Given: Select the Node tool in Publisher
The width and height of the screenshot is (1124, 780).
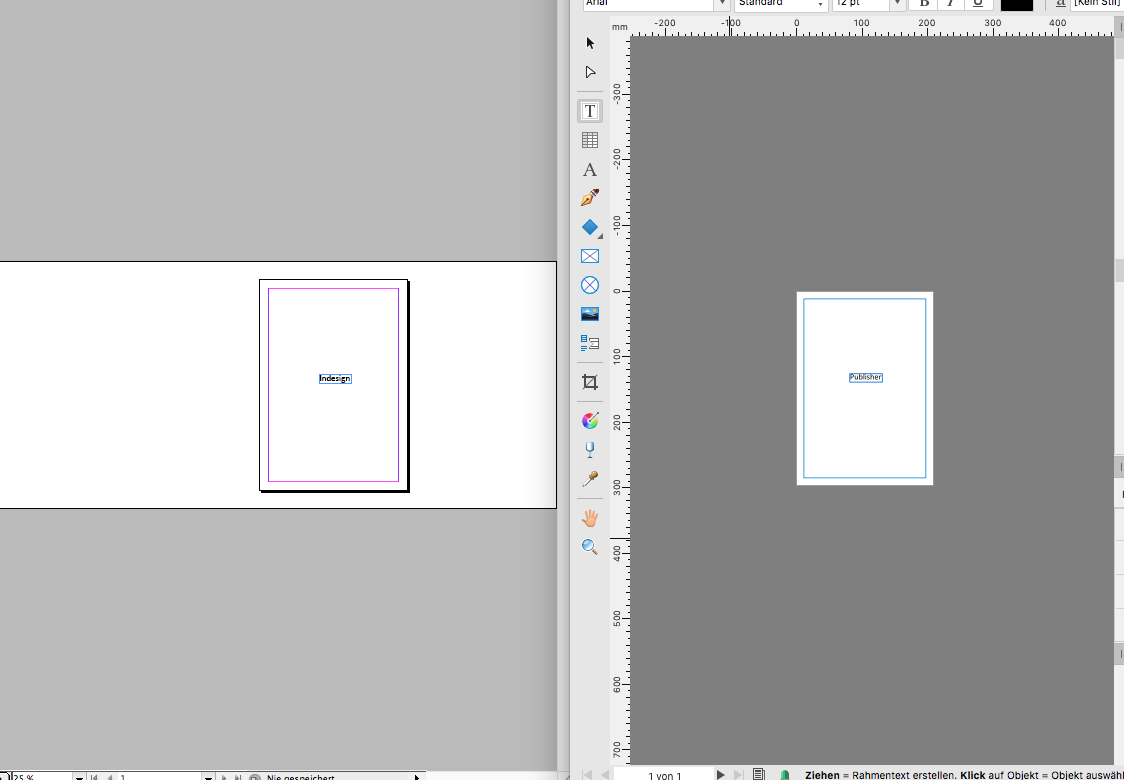Looking at the screenshot, I should [x=590, y=72].
